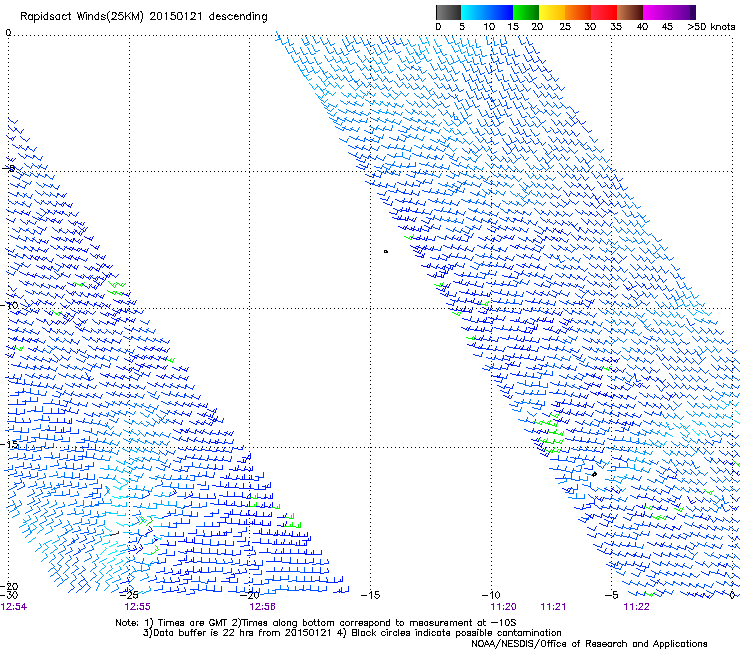Click the 12:55 pass time label
Screen dimensions: 740x650
pyautogui.click(x=137, y=607)
